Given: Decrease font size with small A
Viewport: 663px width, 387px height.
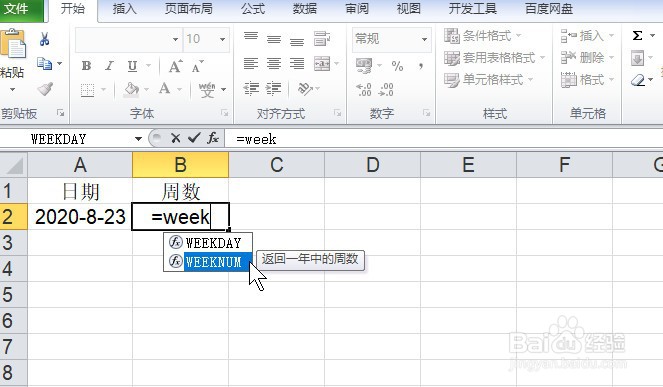Looking at the screenshot, I should (197, 66).
